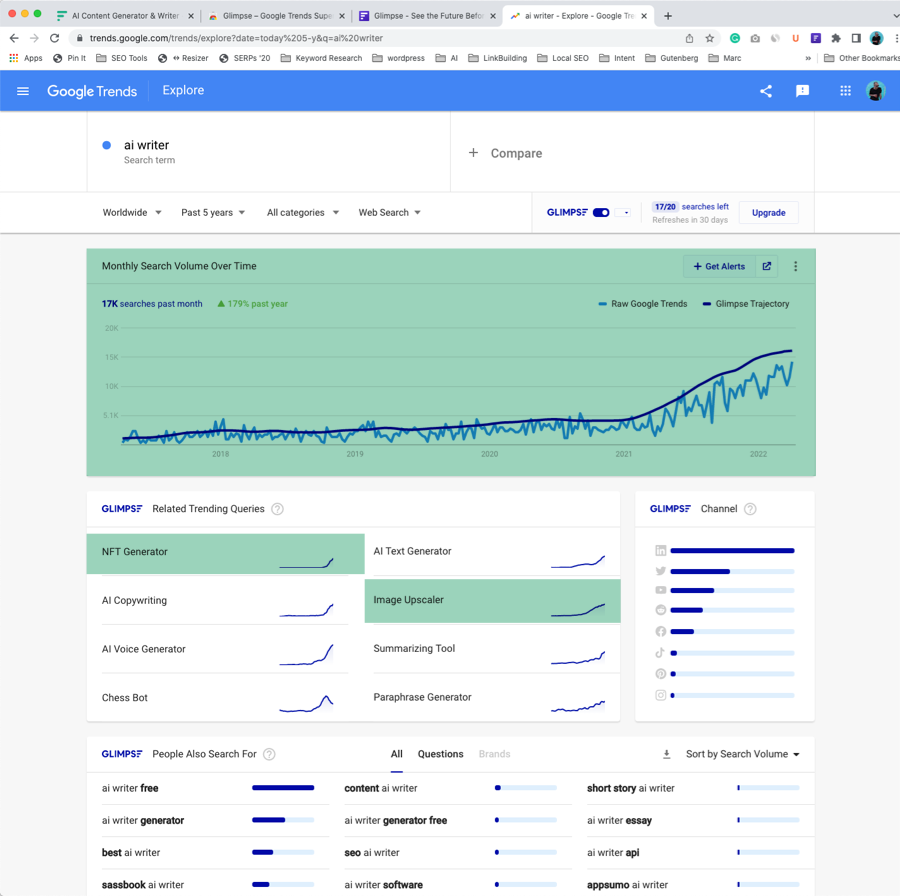Select the TikTok channel icon
This screenshot has height=896, width=900.
click(x=661, y=653)
